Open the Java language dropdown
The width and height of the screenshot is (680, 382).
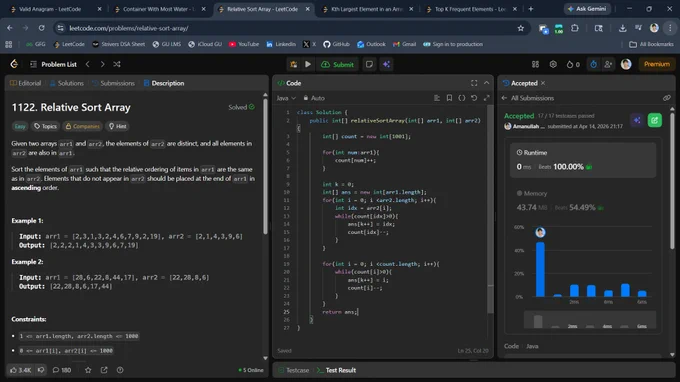(x=286, y=98)
